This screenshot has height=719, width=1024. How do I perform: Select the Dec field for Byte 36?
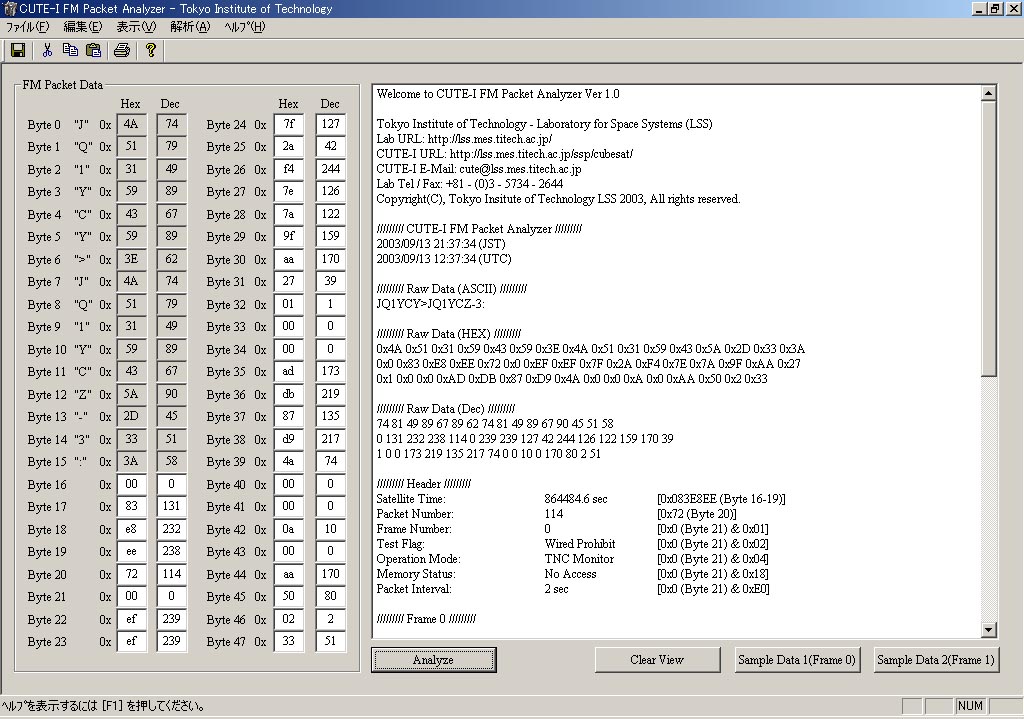(x=330, y=395)
